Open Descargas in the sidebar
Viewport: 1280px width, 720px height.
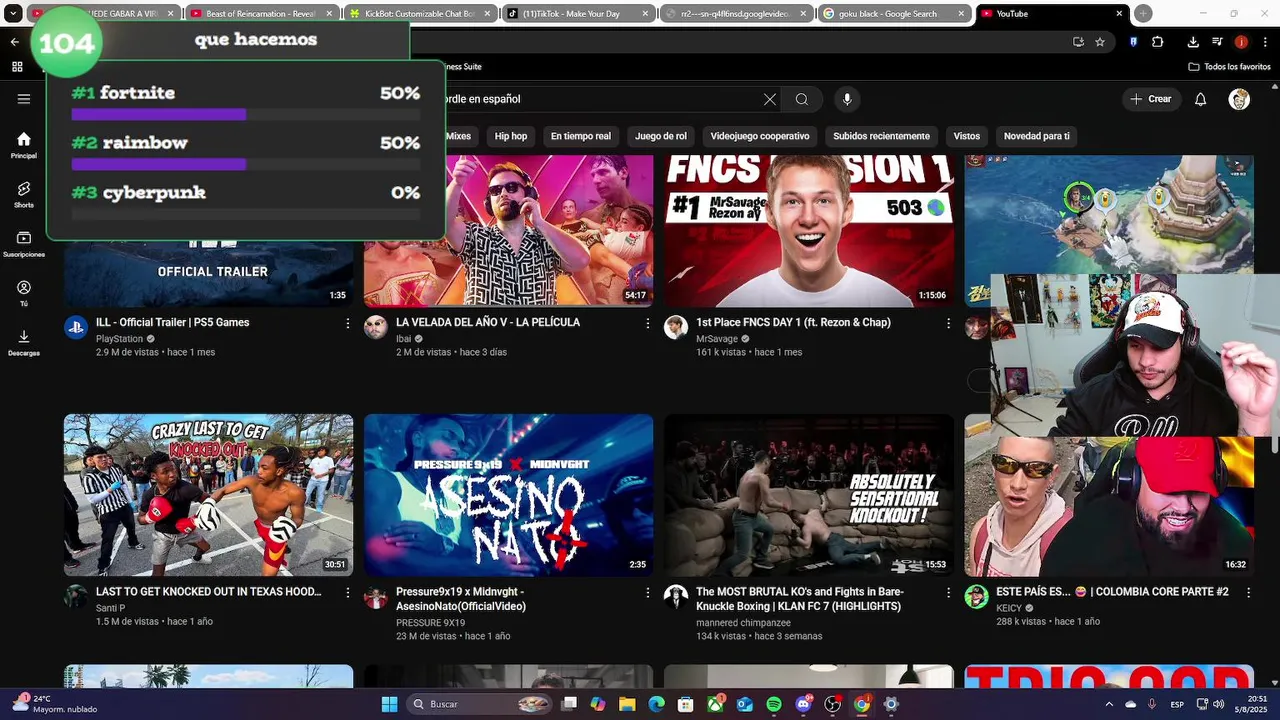24,343
